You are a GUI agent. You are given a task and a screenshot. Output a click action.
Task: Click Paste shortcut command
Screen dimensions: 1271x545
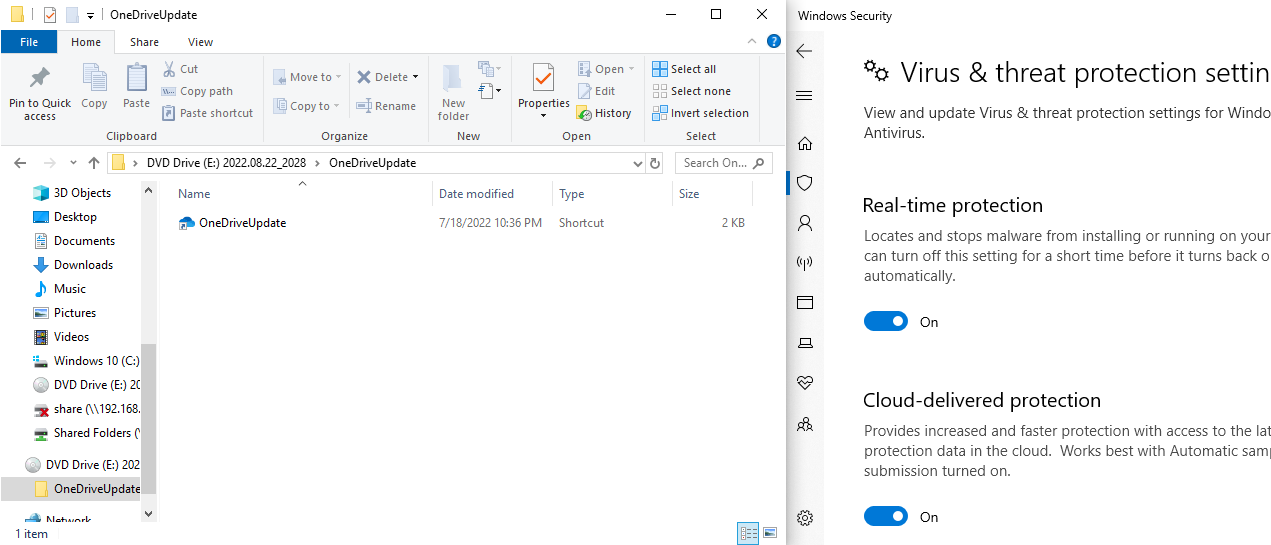pyautogui.click(x=207, y=113)
